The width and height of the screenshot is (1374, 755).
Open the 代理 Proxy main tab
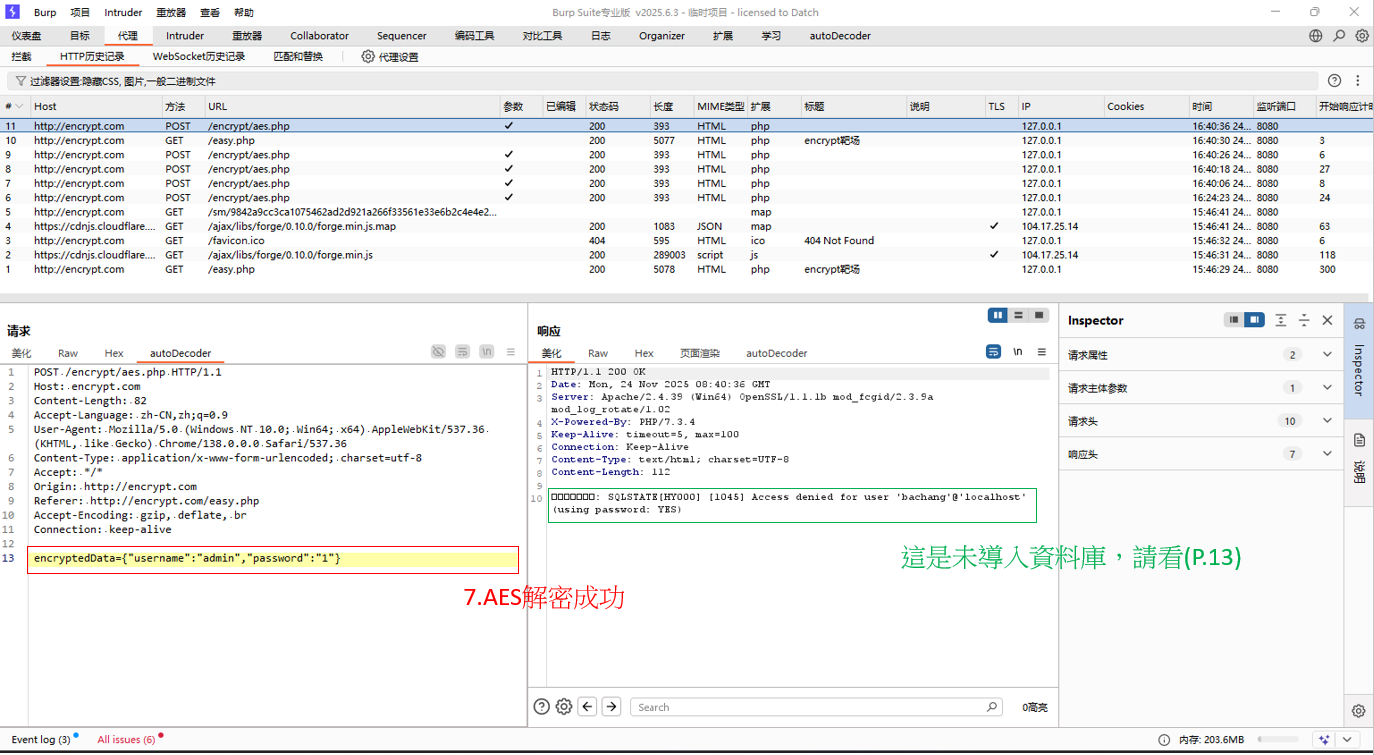[x=127, y=35]
